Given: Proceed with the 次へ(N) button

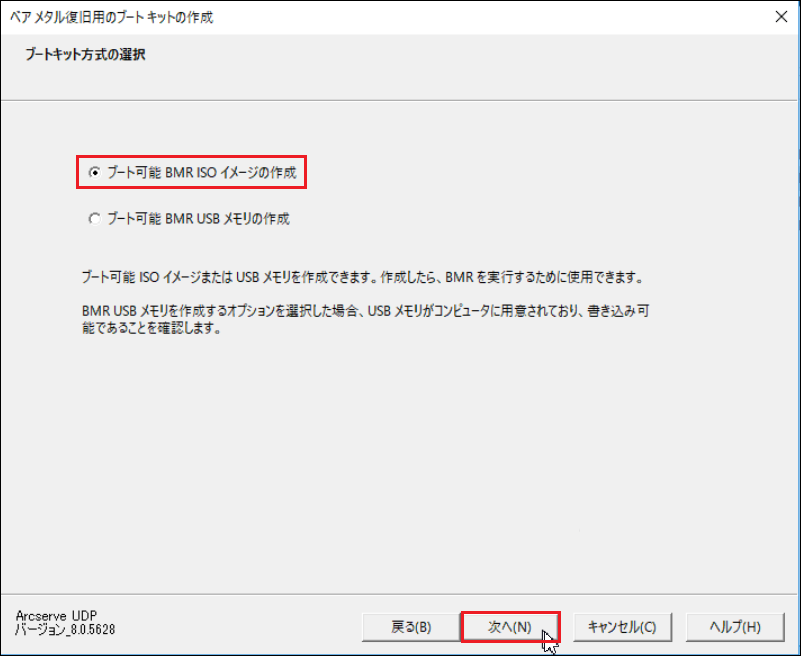Looking at the screenshot, I should point(510,627).
